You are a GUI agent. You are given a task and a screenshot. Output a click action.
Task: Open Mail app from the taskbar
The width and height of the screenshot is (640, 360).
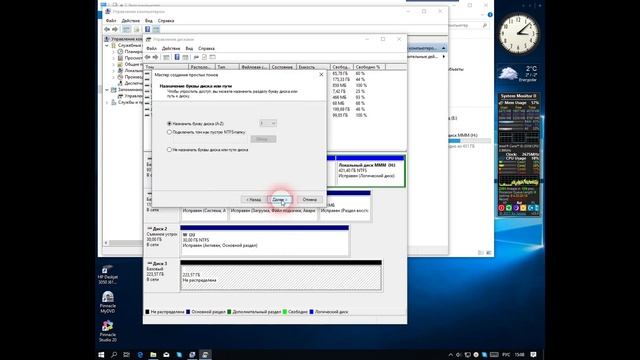click(166, 355)
